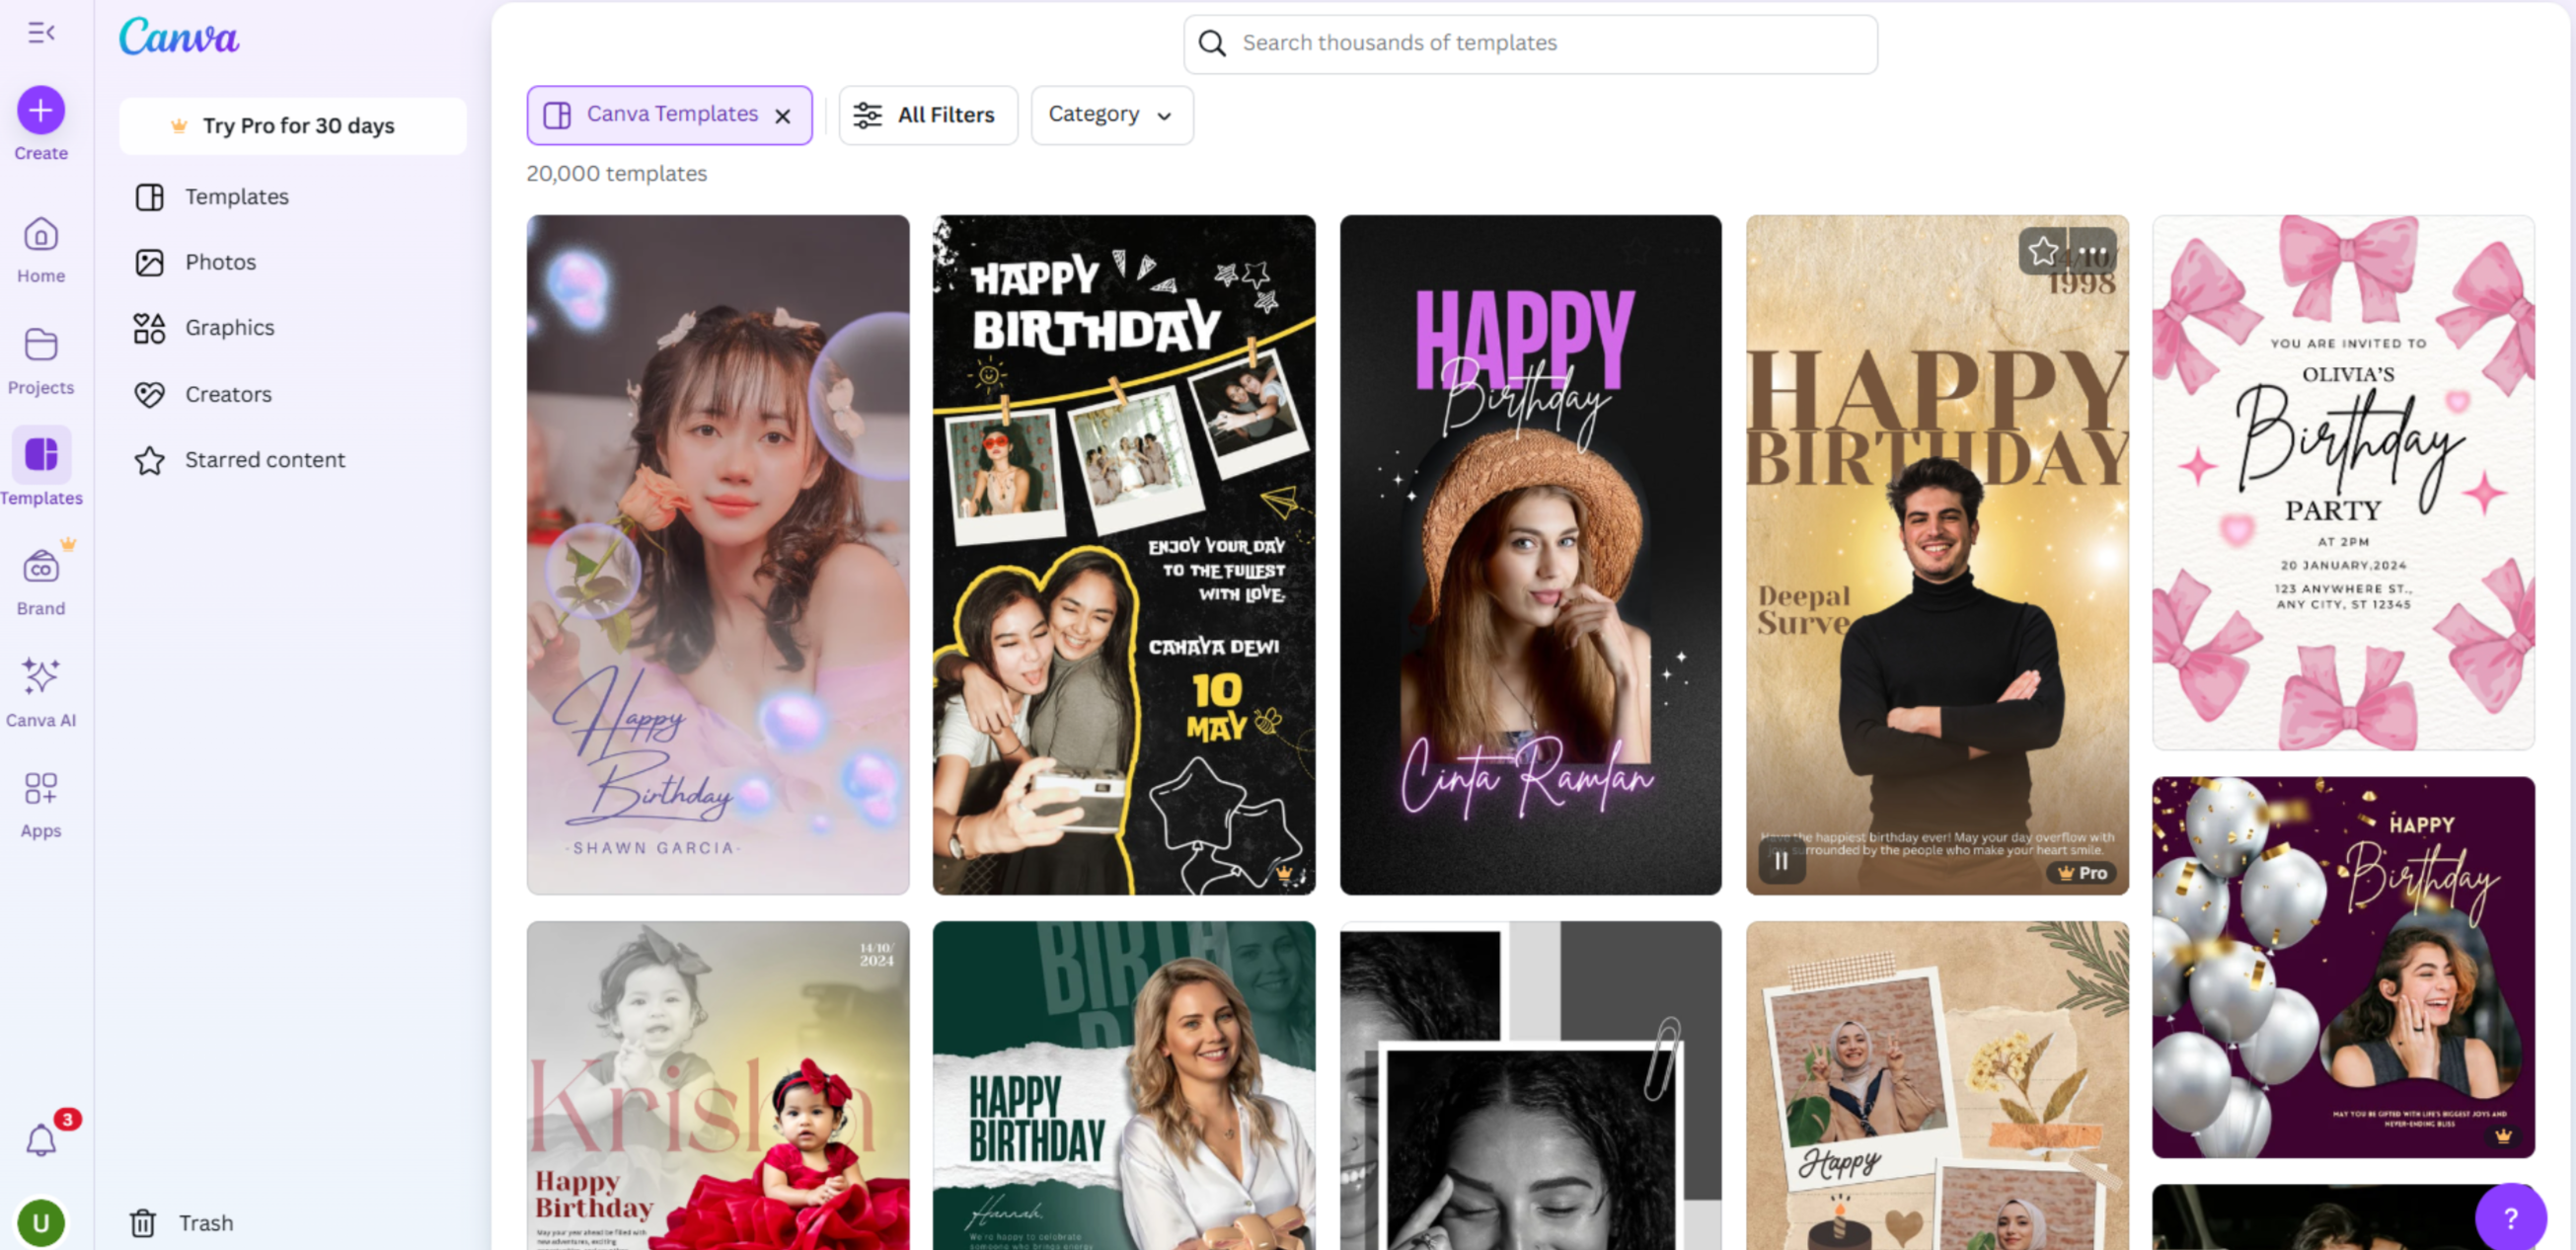This screenshot has height=1250, width=2576.
Task: Collapse the left navigation sidebar
Action: click(x=39, y=33)
